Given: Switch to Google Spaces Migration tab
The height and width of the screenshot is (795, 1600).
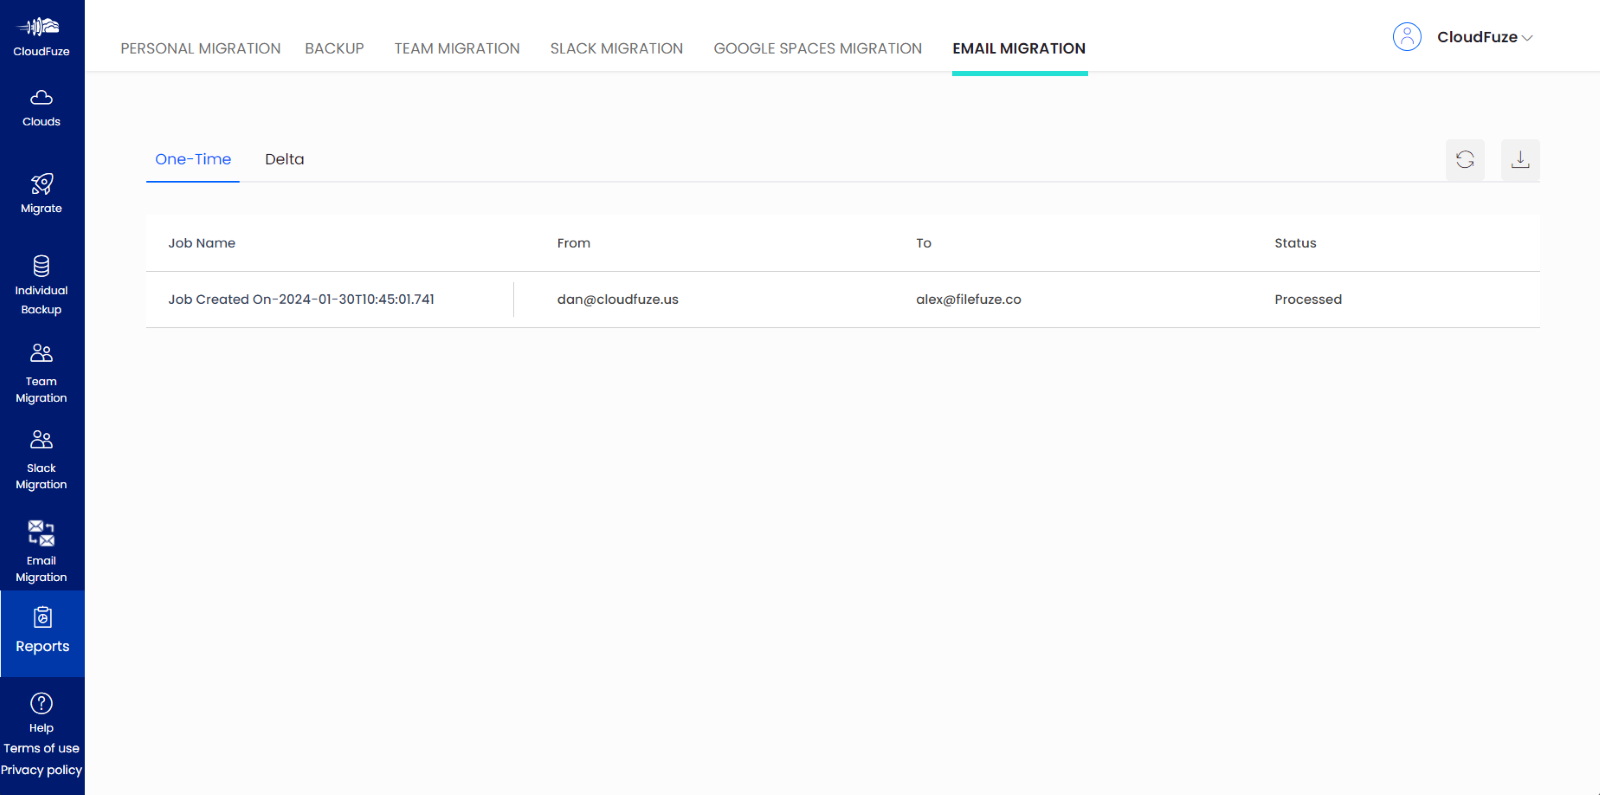Looking at the screenshot, I should (x=817, y=48).
